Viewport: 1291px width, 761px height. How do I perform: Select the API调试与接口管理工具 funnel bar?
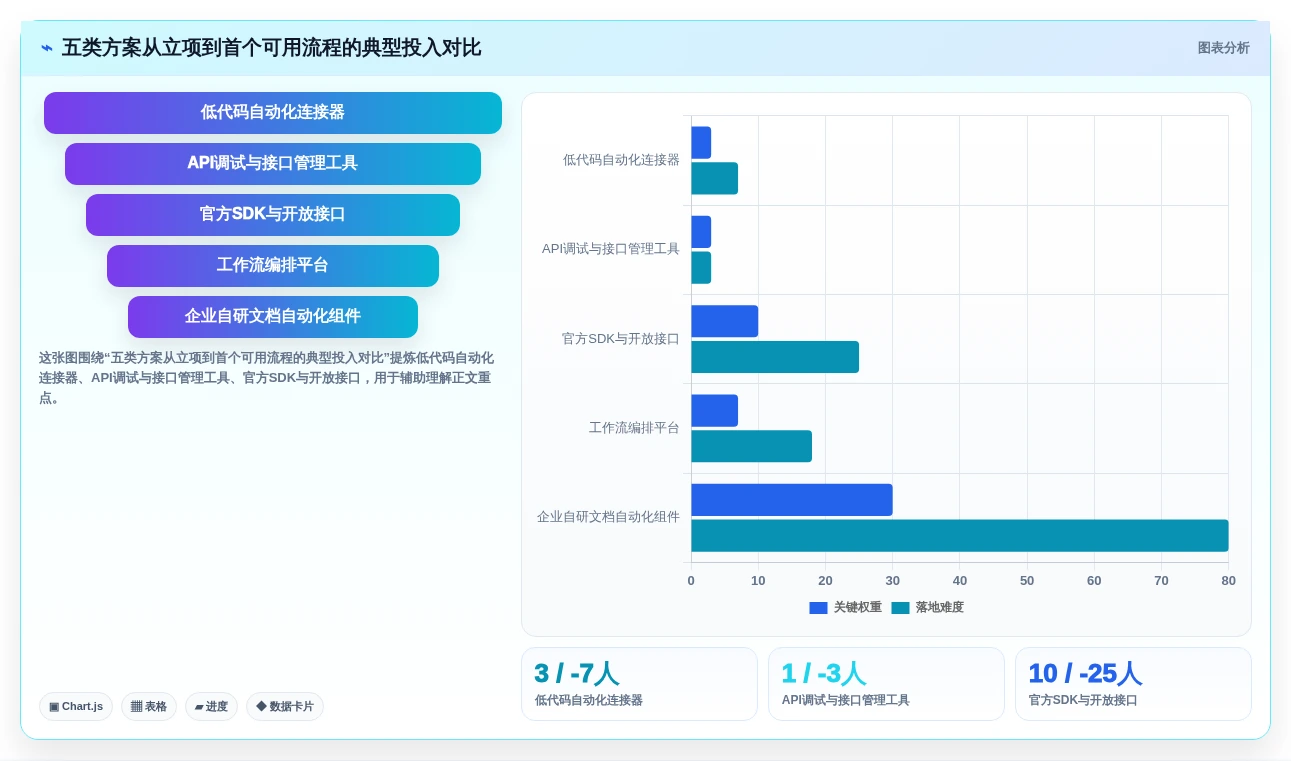click(273, 164)
